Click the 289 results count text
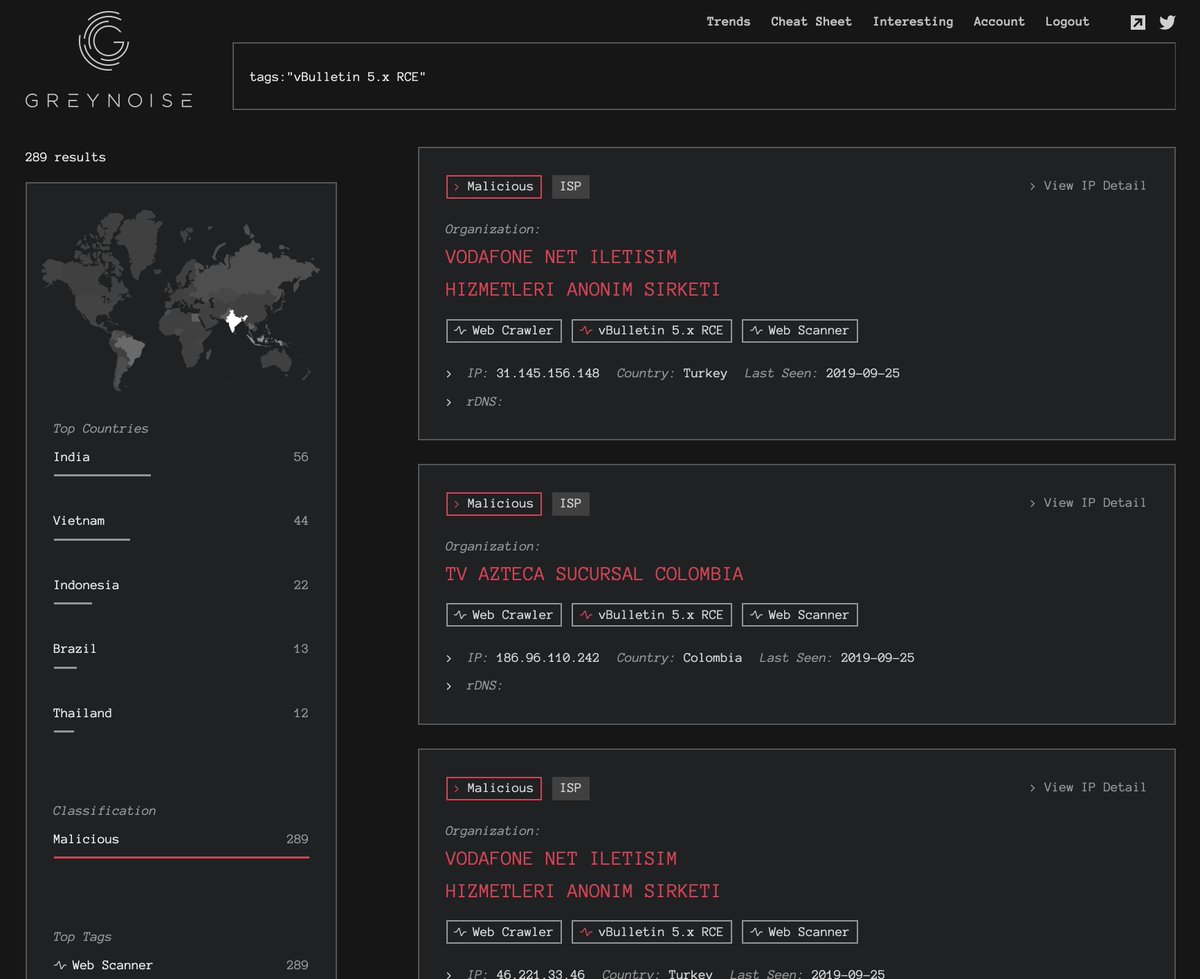The width and height of the screenshot is (1200, 979). coord(65,158)
